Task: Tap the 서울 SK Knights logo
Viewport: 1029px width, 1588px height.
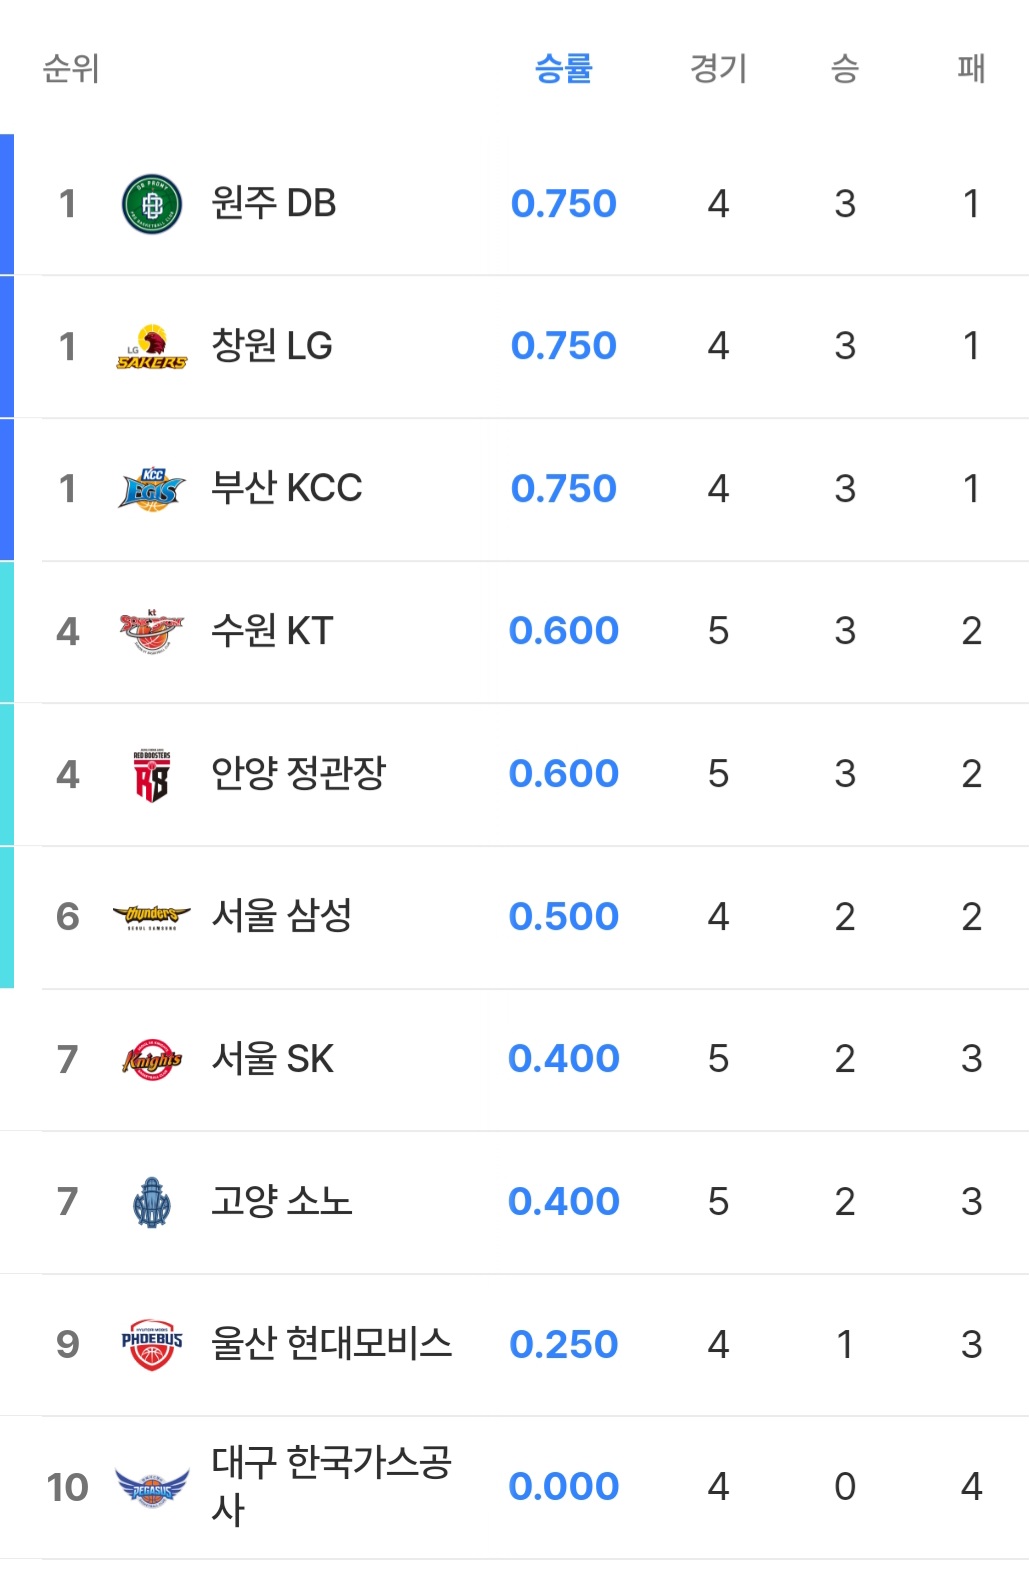Action: pos(152,1060)
